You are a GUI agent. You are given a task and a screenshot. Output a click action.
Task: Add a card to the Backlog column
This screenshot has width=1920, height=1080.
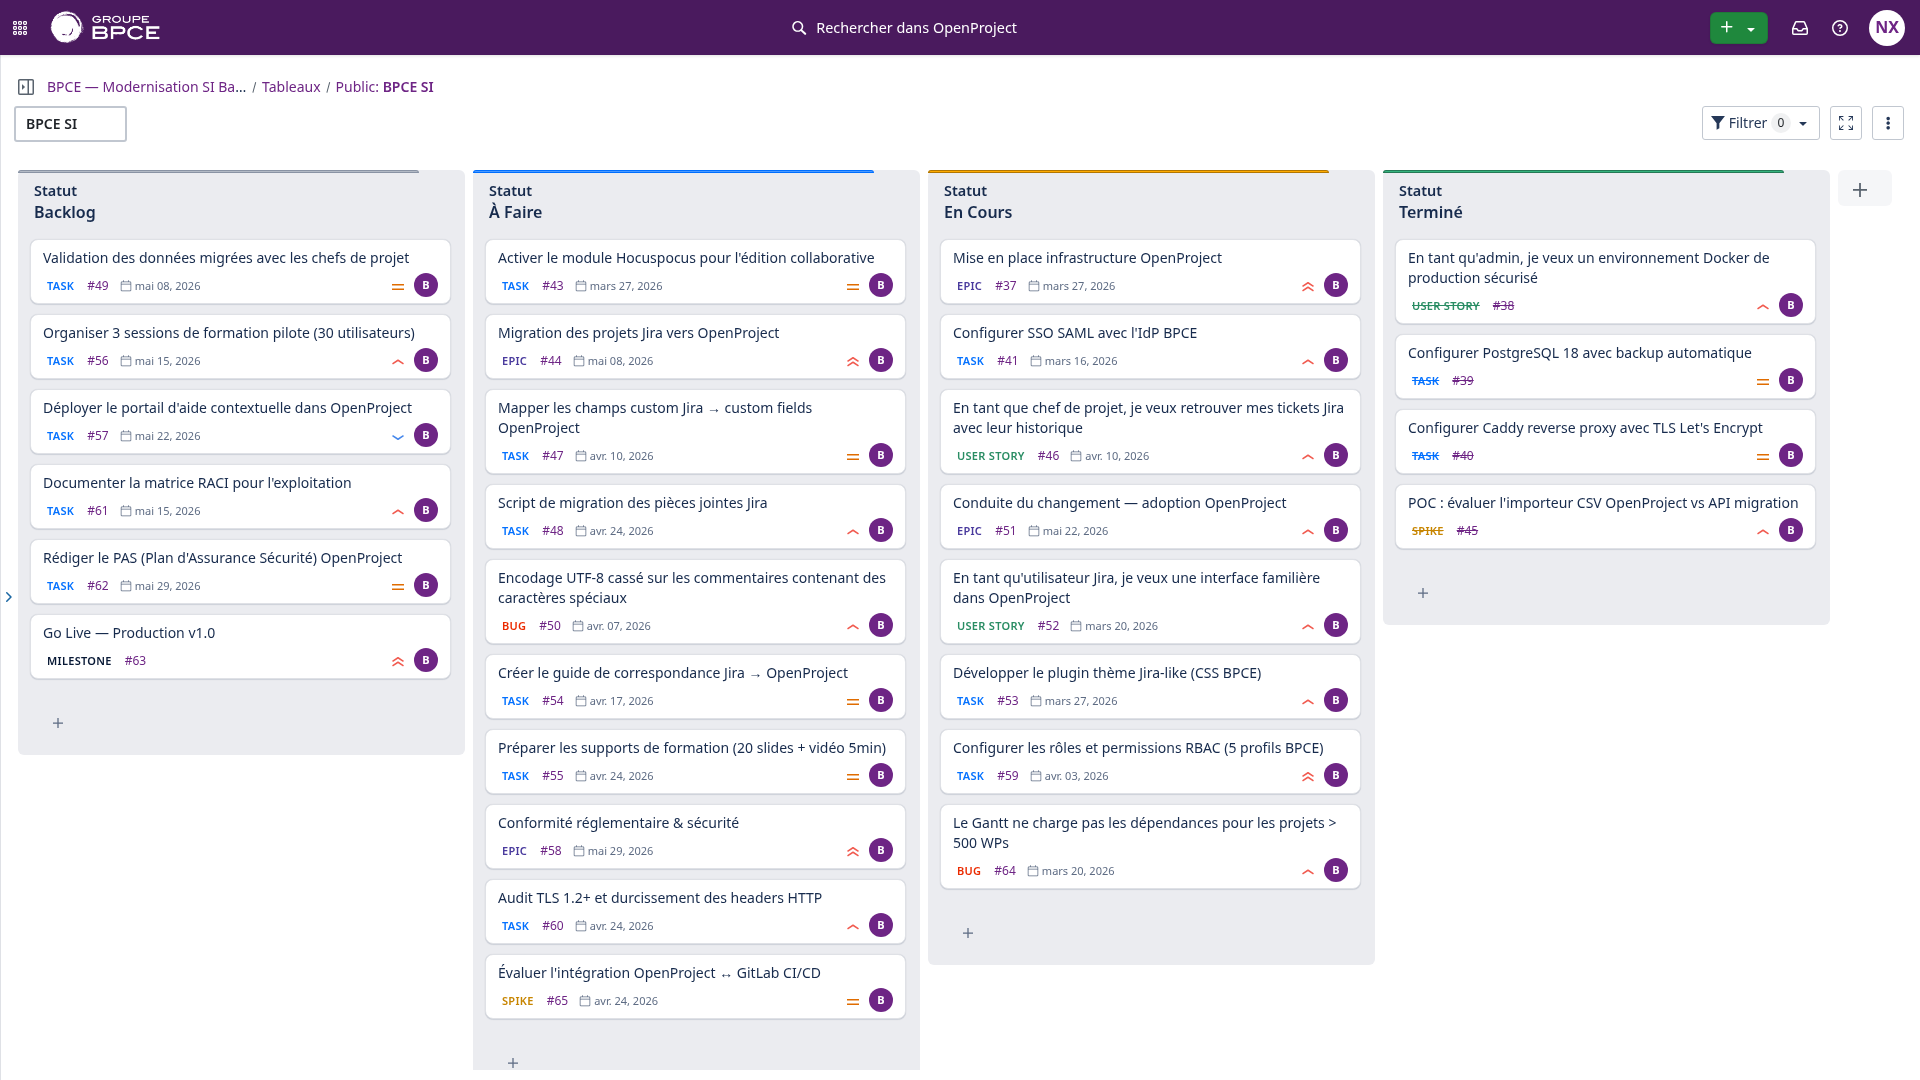[x=58, y=723]
